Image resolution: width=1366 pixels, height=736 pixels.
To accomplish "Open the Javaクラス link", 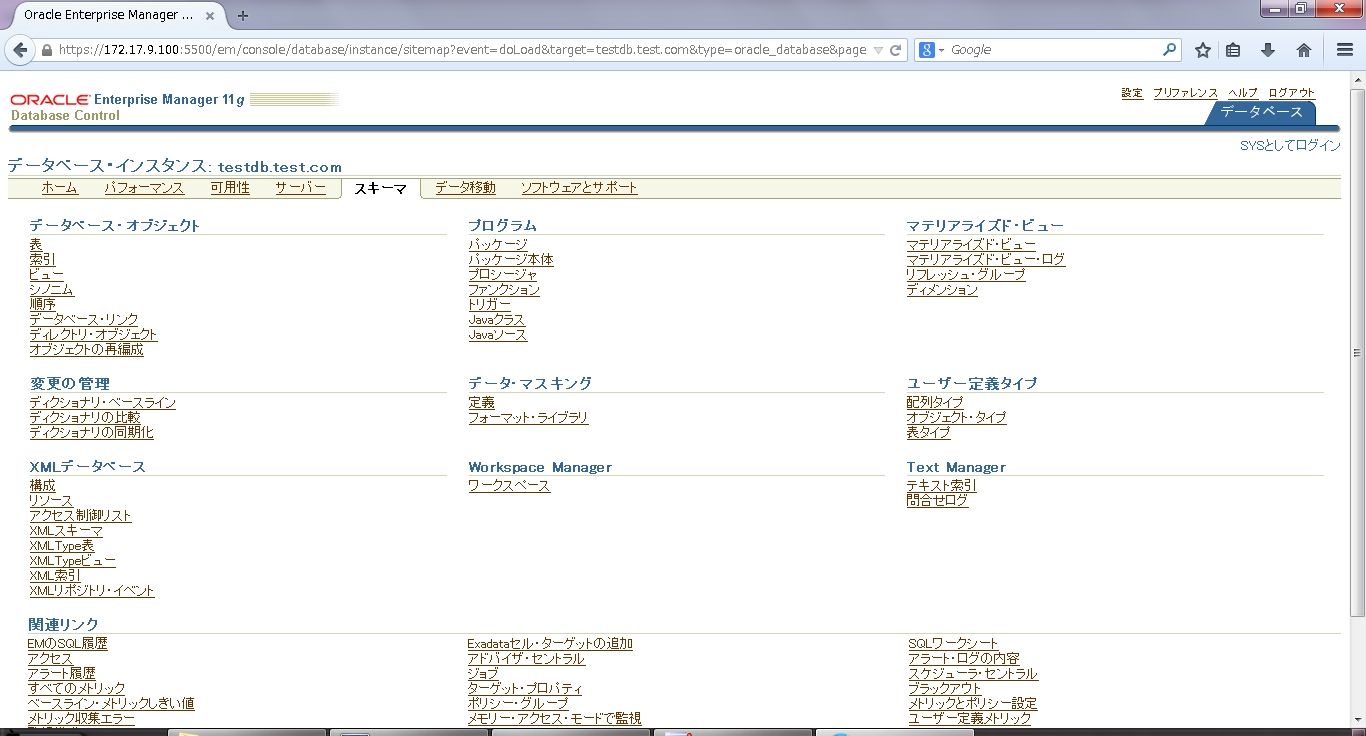I will pyautogui.click(x=496, y=320).
